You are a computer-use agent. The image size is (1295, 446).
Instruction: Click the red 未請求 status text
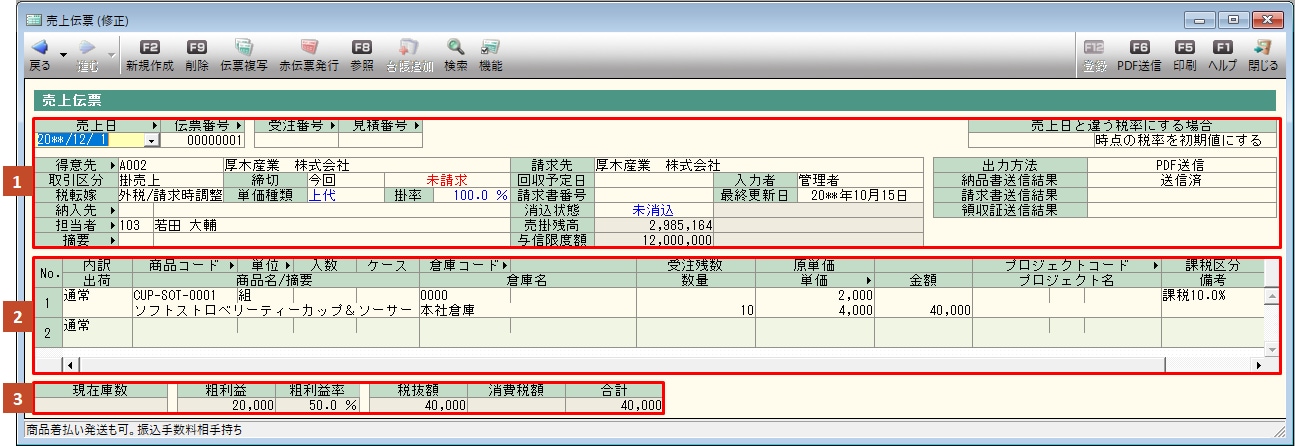click(447, 180)
